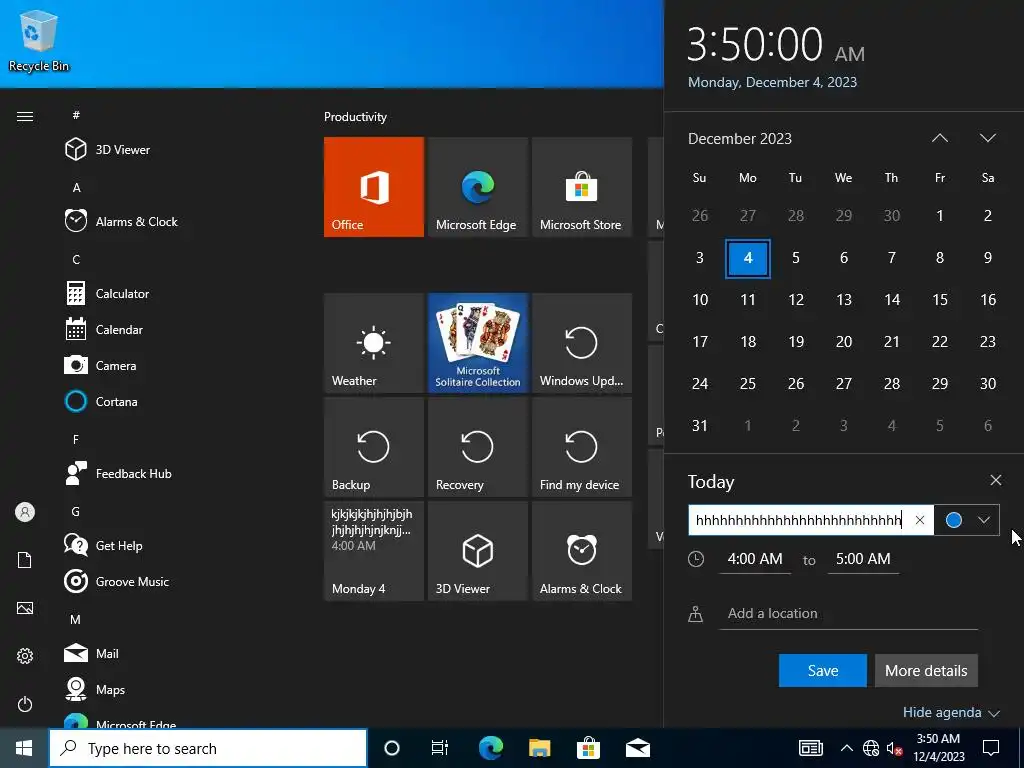Click the Power icon in Start sidebar
This screenshot has height=768, width=1024.
click(25, 704)
